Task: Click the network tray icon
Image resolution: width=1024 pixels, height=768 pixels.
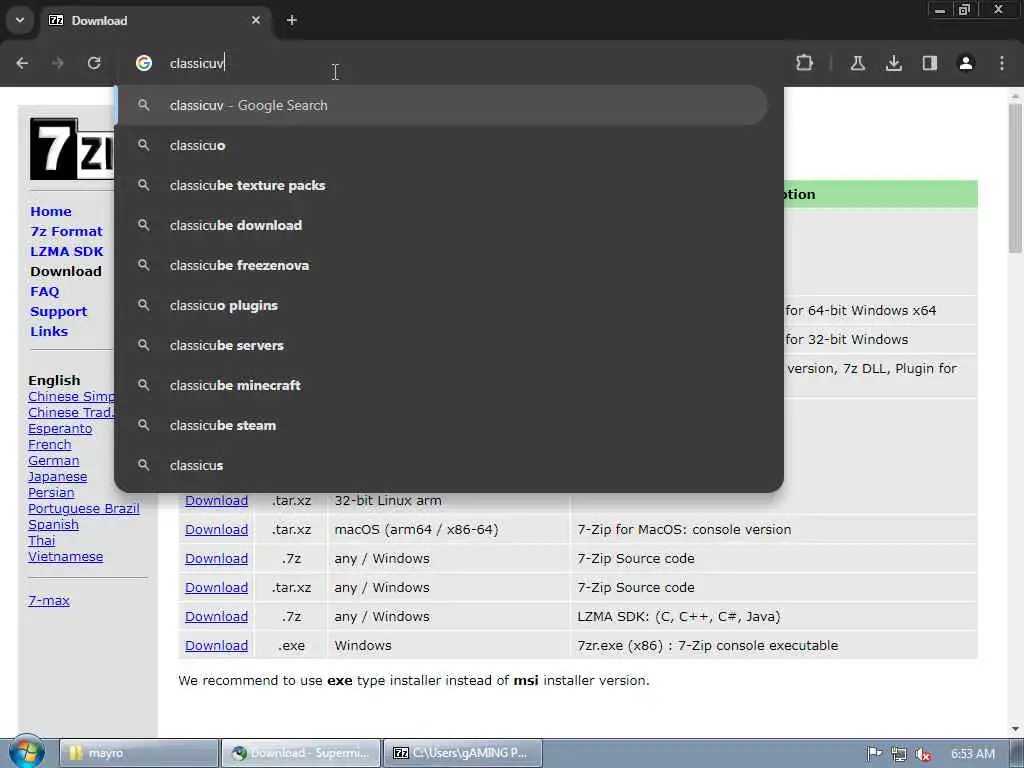Action: click(x=899, y=754)
